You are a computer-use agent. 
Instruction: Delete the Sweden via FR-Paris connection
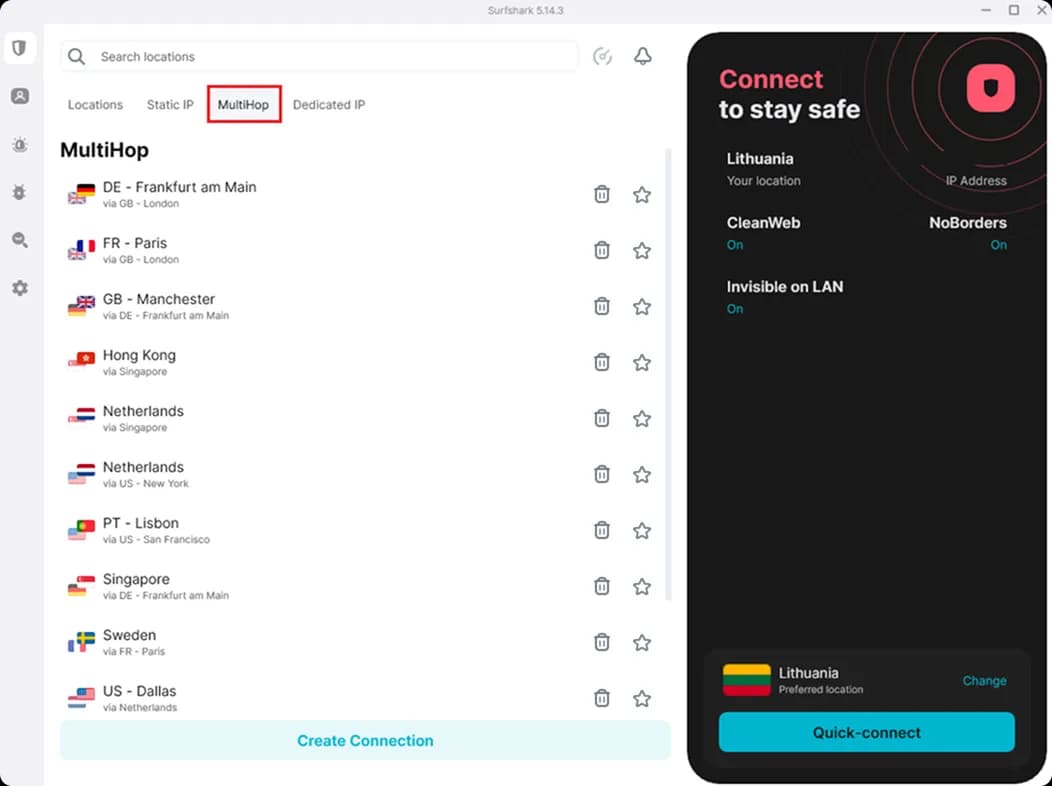601,642
